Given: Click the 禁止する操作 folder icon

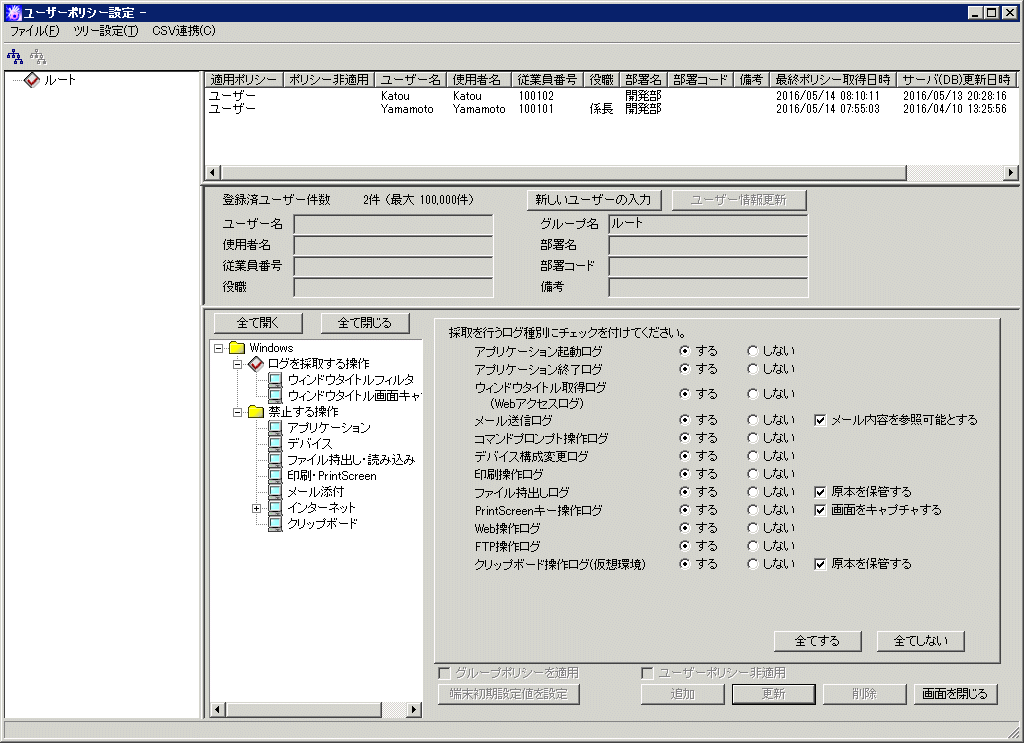Looking at the screenshot, I should (x=255, y=412).
